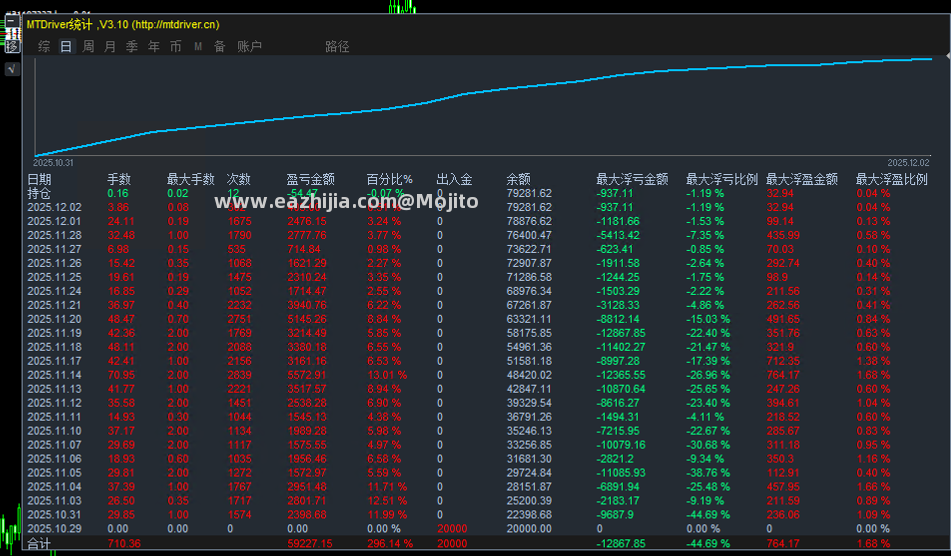951x556 pixels.
Task: Click the 日期 column header
Action: 39,179
